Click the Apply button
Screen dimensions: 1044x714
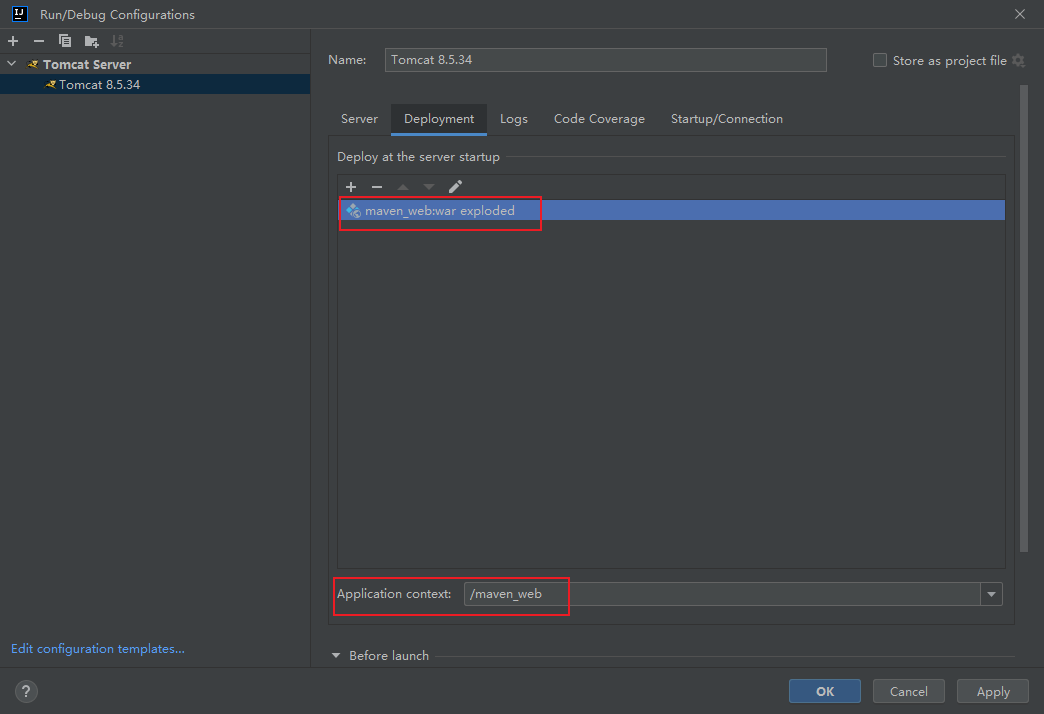pyautogui.click(x=993, y=691)
